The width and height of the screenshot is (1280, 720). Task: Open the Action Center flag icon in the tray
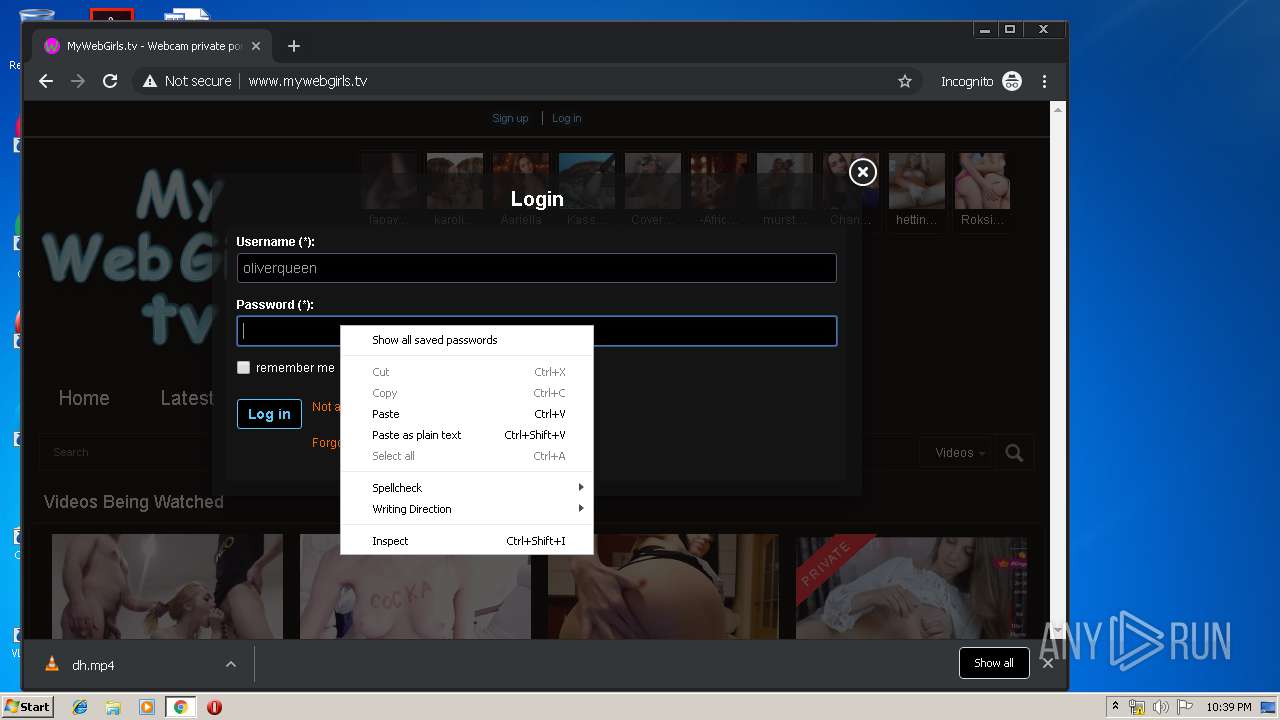tap(1185, 707)
